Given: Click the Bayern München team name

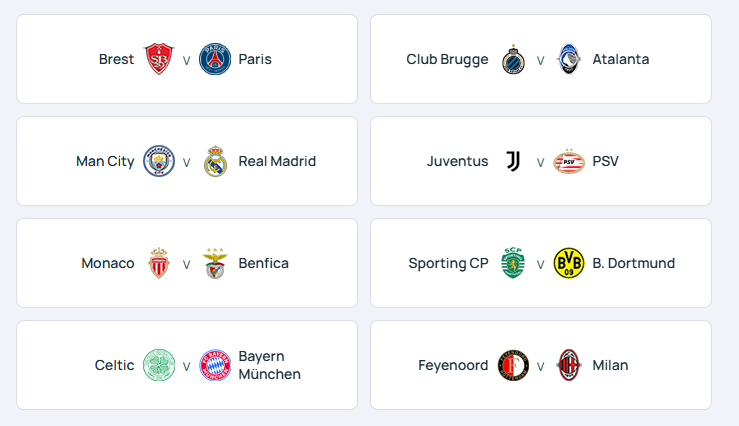Looking at the screenshot, I should point(270,365).
